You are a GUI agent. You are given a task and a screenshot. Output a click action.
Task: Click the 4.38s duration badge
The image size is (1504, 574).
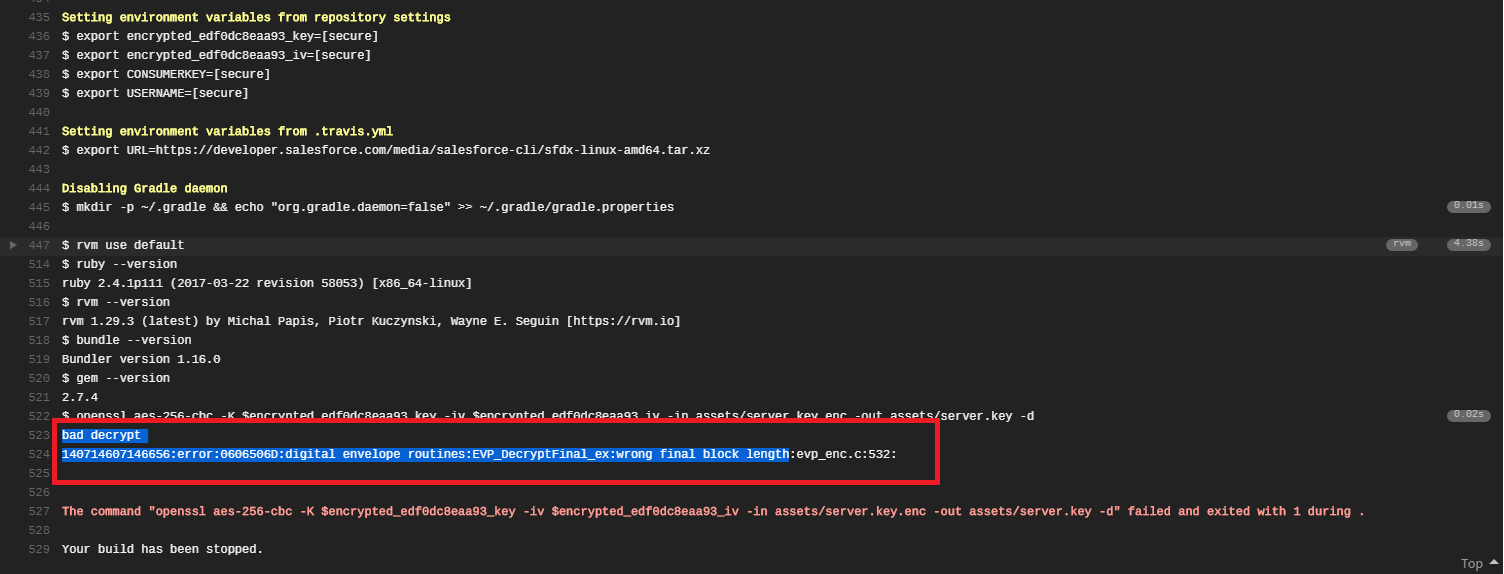[1466, 244]
